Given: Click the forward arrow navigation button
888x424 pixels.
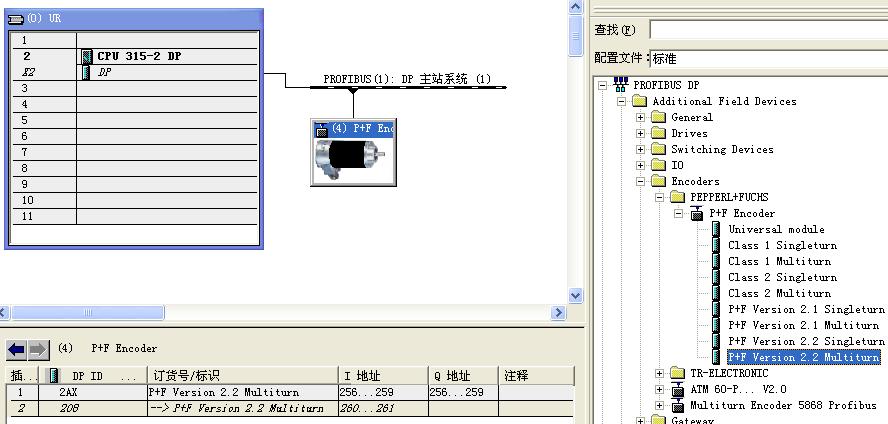Looking at the screenshot, I should (38, 350).
